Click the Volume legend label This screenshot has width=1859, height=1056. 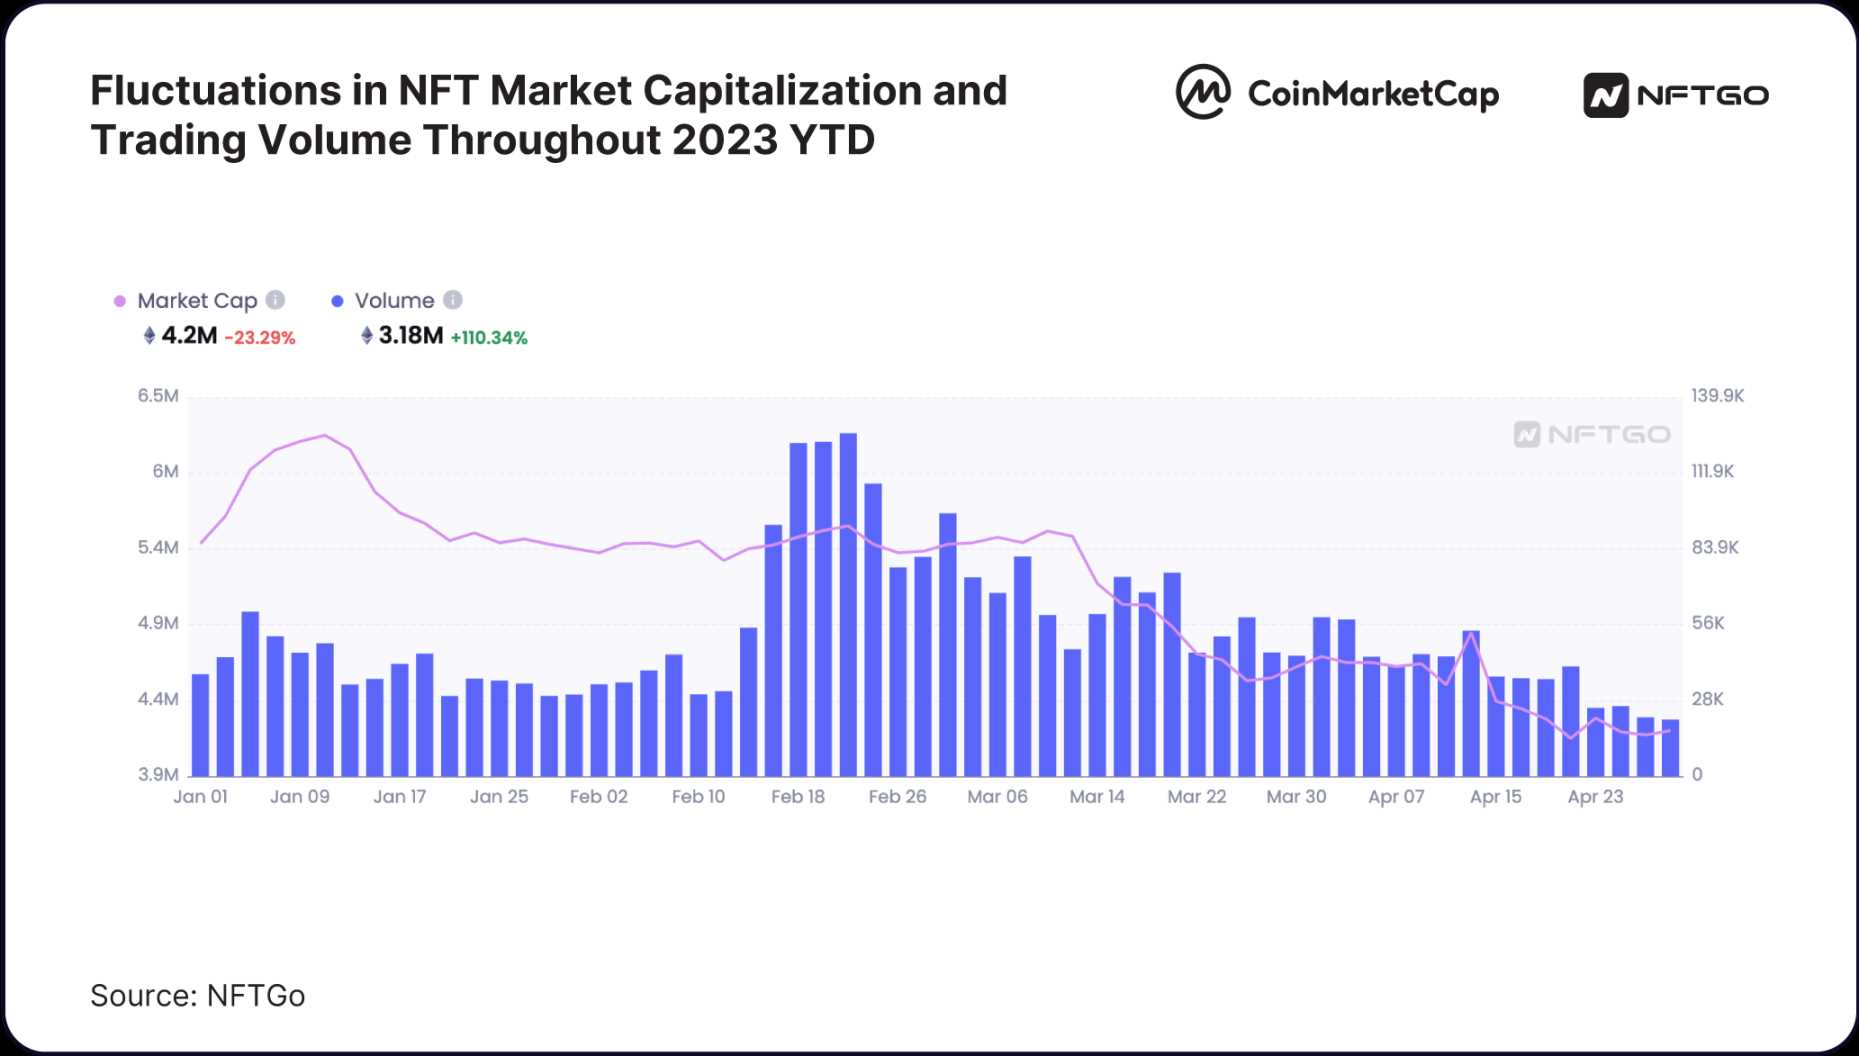point(394,301)
